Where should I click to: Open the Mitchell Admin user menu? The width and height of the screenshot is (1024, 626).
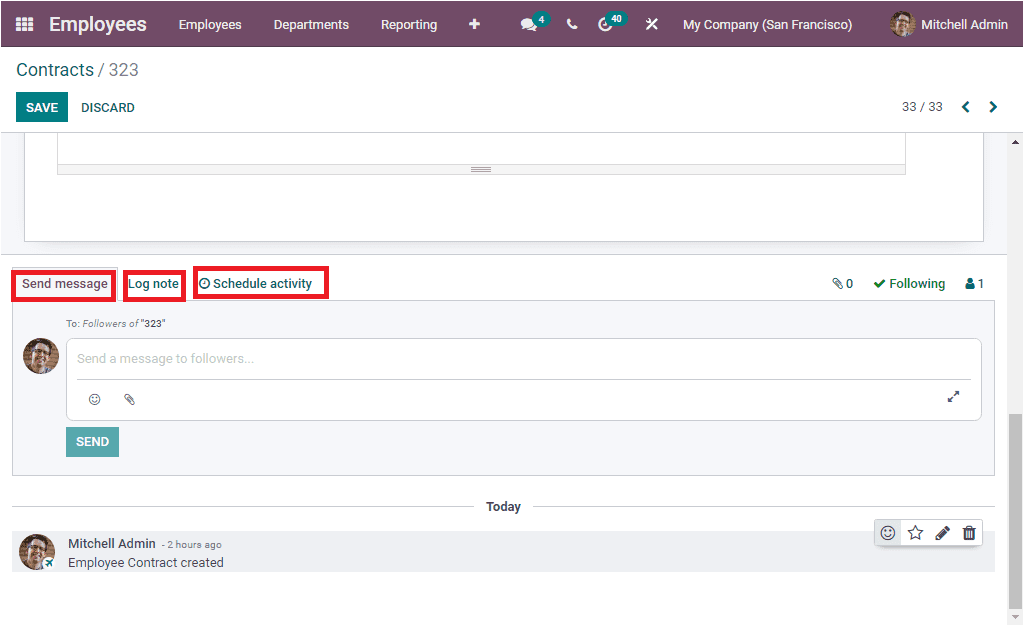pos(946,24)
